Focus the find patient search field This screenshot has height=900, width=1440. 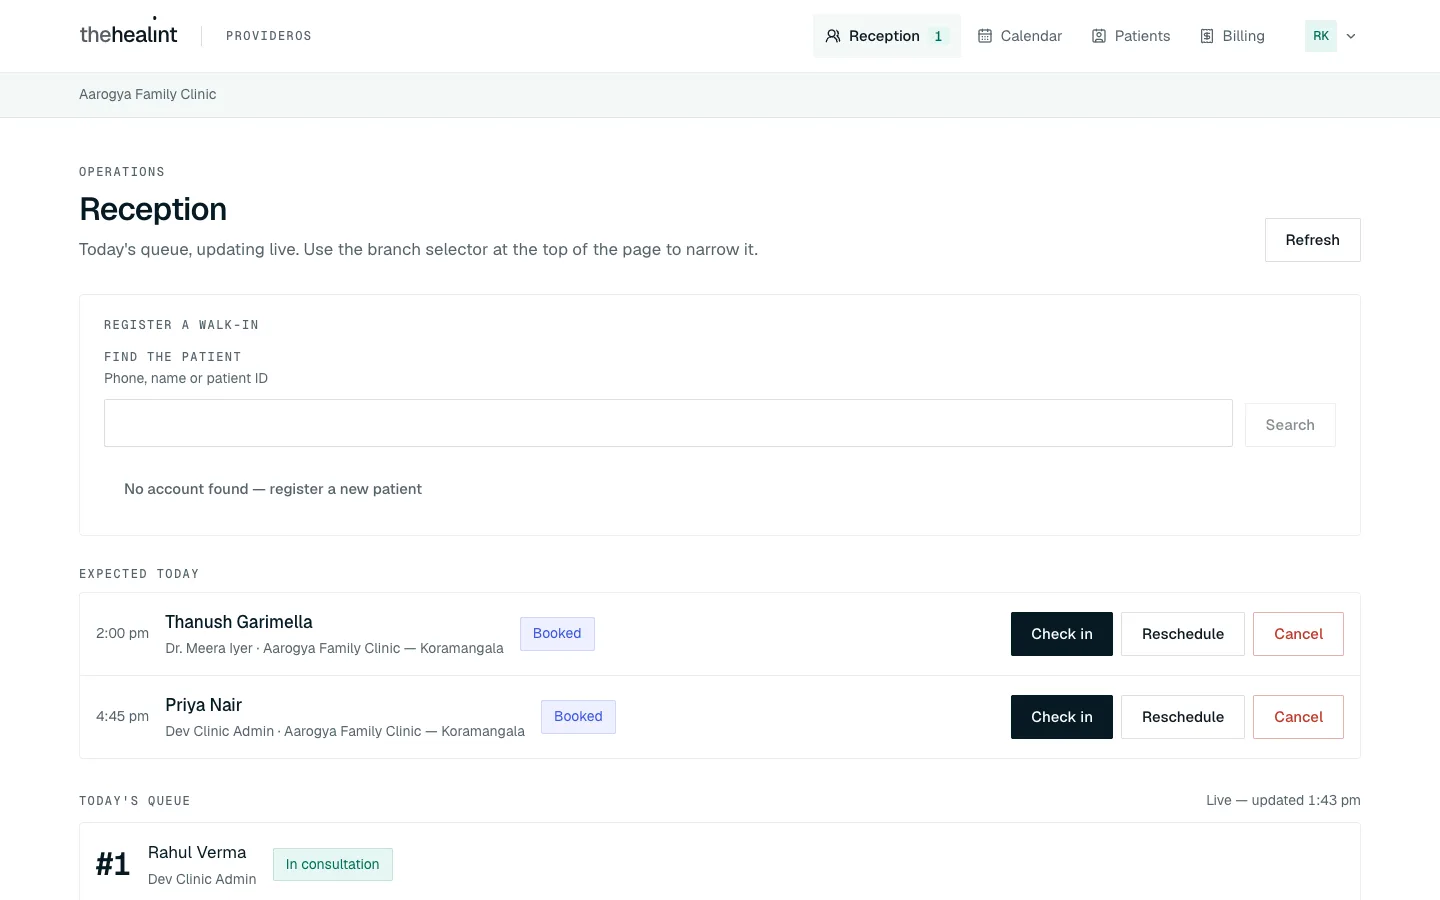pyautogui.click(x=668, y=423)
